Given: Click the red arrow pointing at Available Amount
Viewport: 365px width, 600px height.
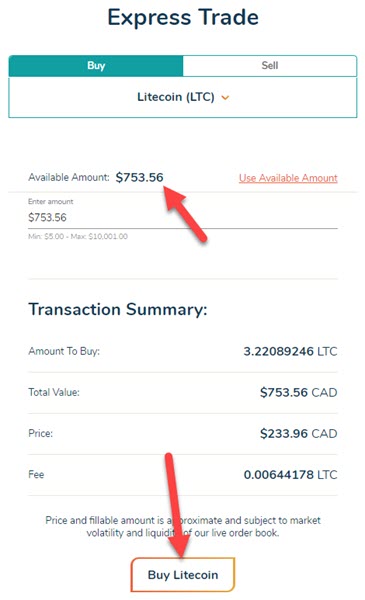Looking at the screenshot, I should point(186,213).
